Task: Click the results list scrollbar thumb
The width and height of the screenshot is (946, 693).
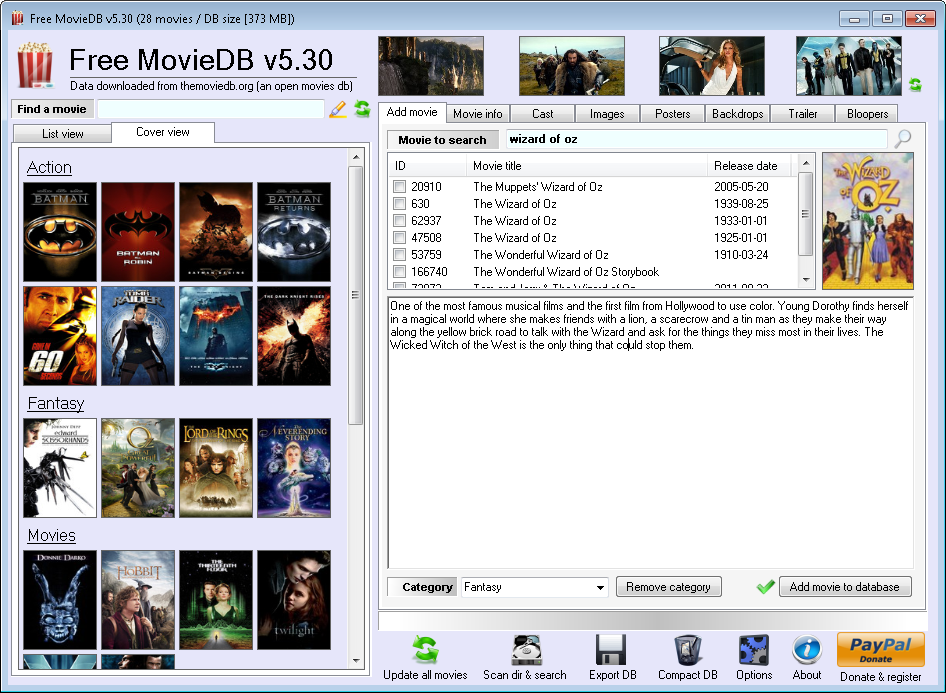Action: click(806, 214)
